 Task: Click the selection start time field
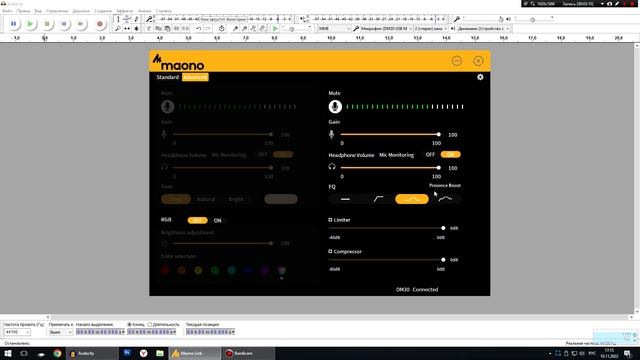pos(100,332)
